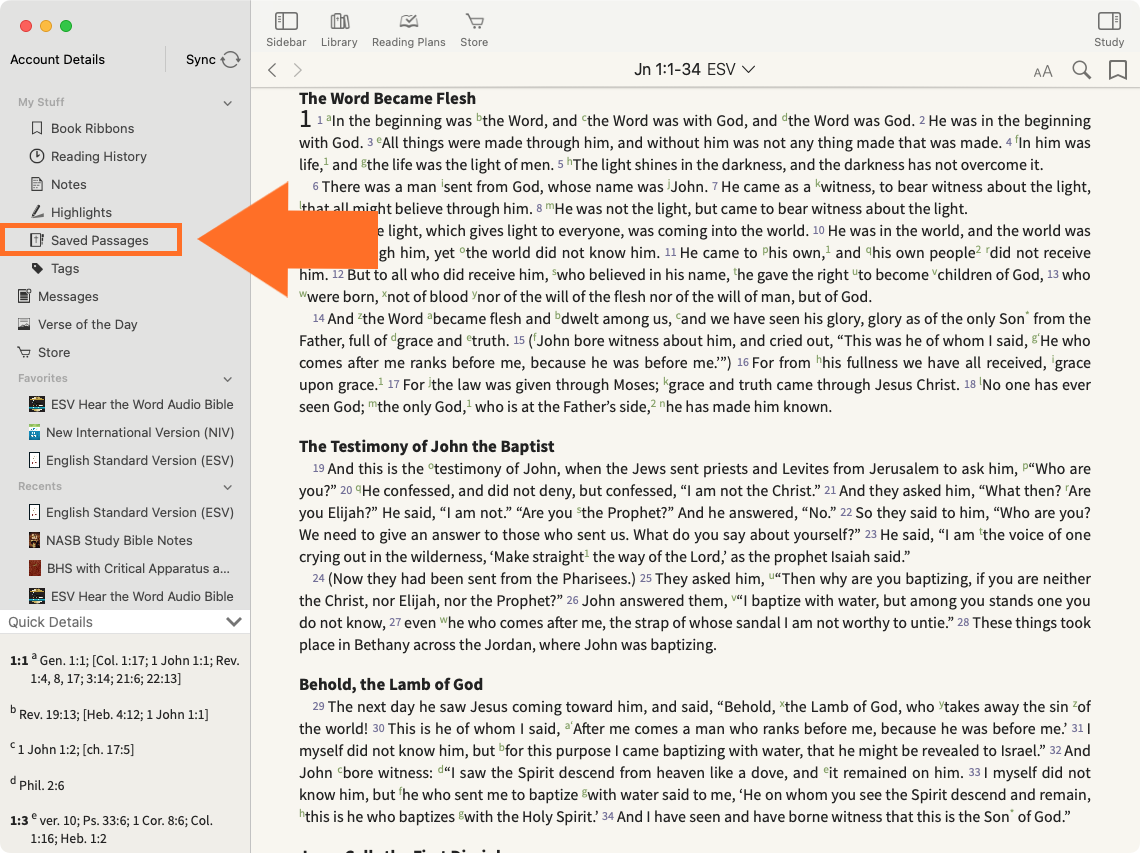
Task: Click the Sync label
Action: 201,60
